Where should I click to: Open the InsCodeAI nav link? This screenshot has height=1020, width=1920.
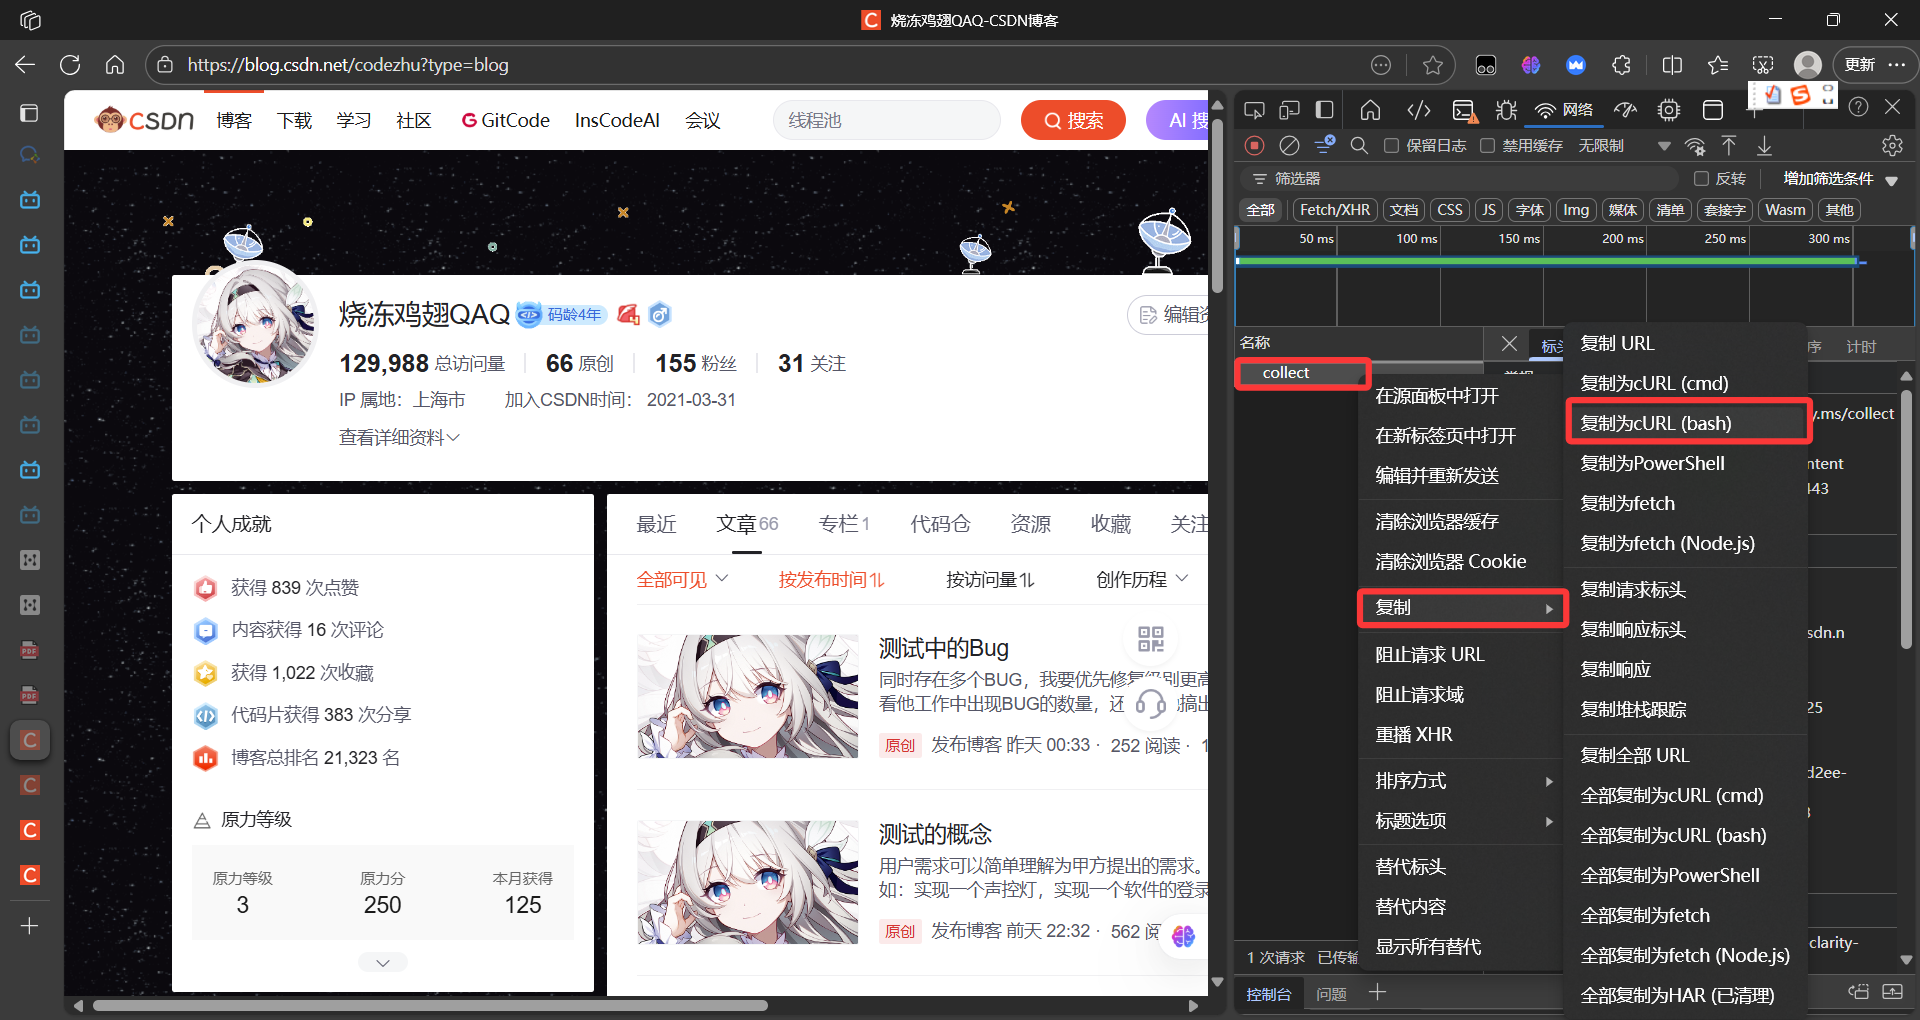(617, 121)
